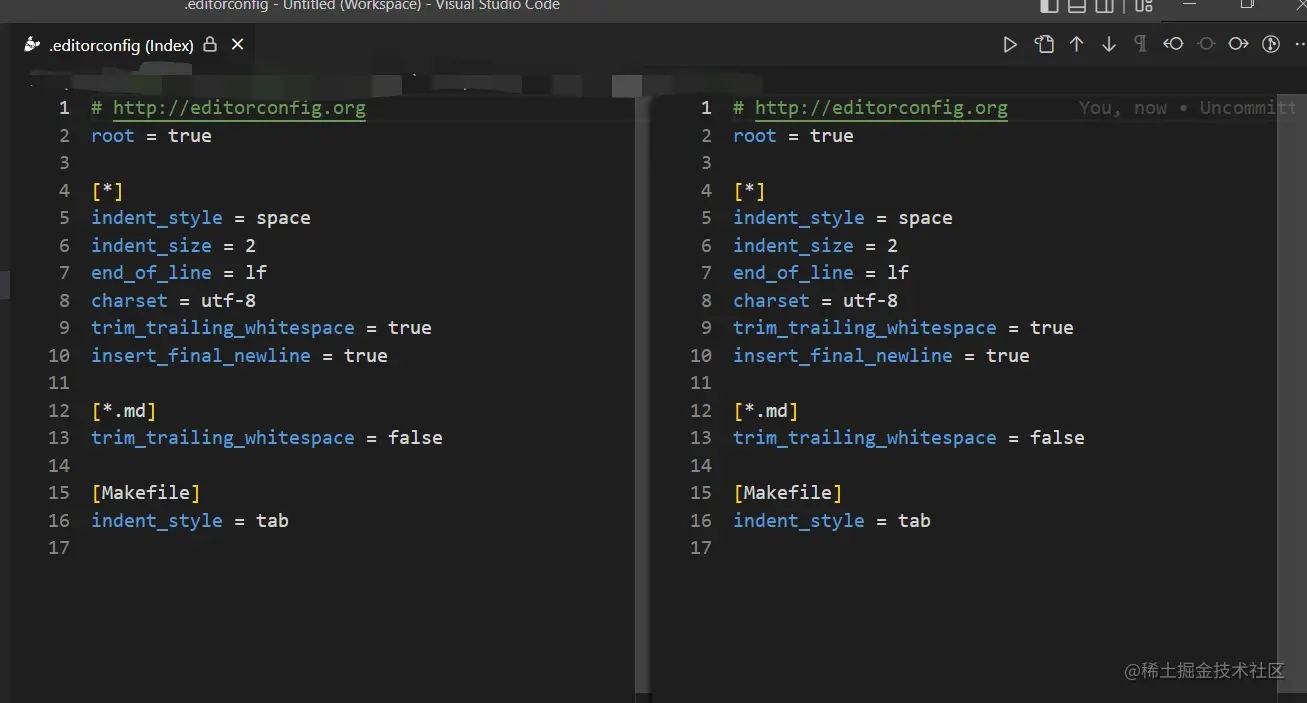The image size is (1307, 703).
Task: Open Customize Layout icon in title bar
Action: point(1143,5)
